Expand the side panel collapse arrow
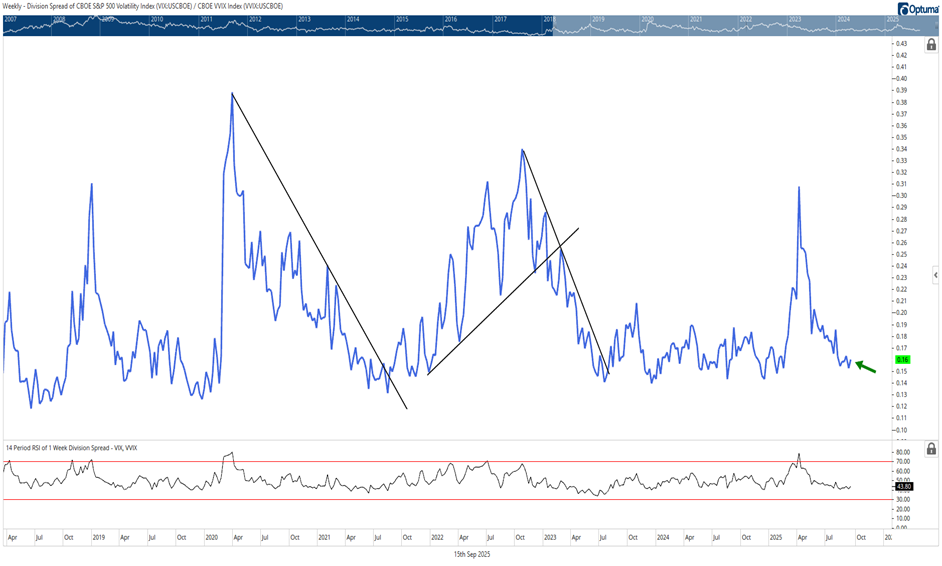 point(935,274)
